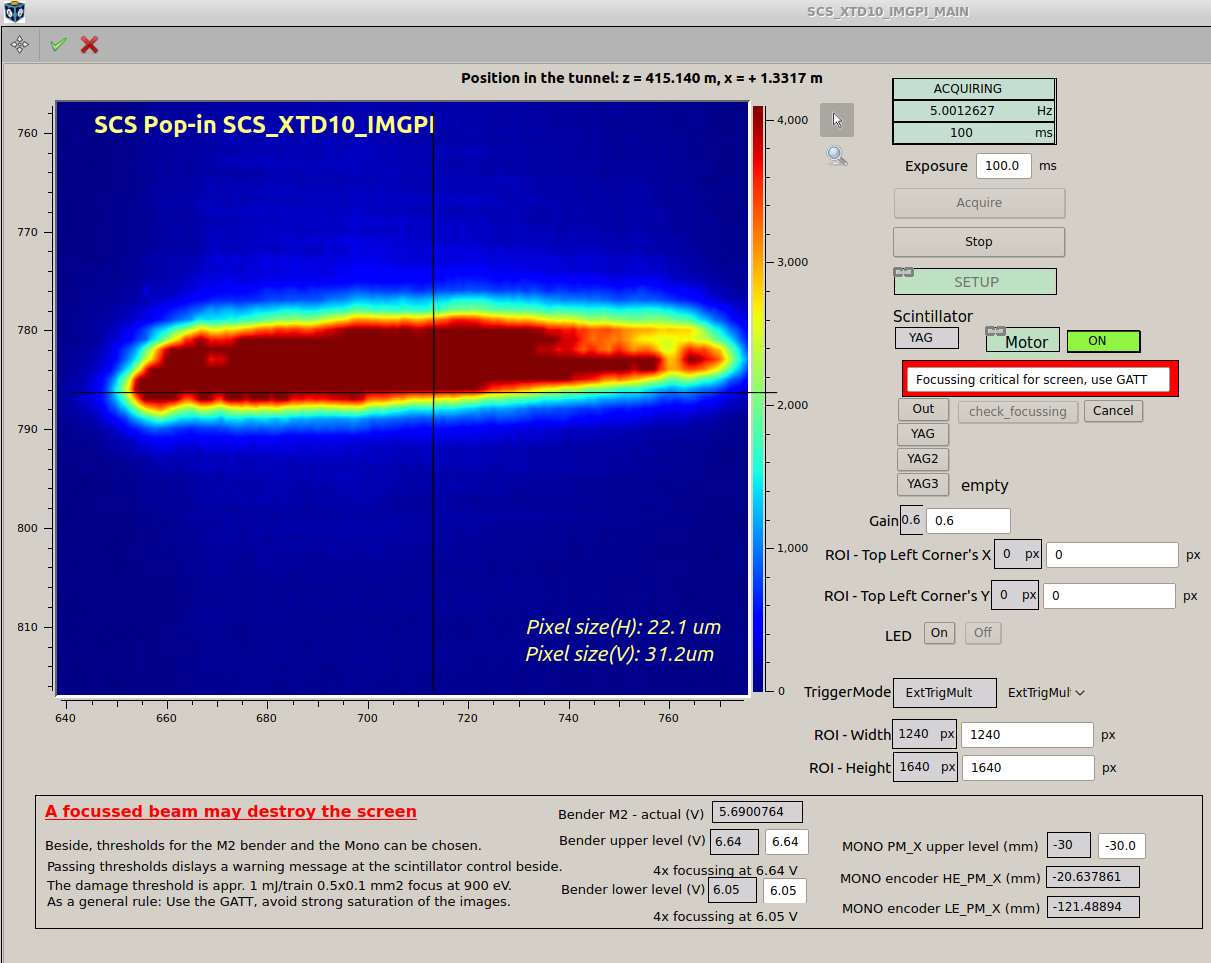Turn the LED Off
Viewport: 1211px width, 963px height.
[983, 633]
